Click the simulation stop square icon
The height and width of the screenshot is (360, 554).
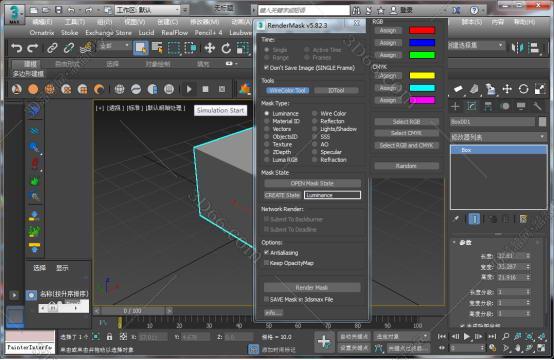[205, 89]
